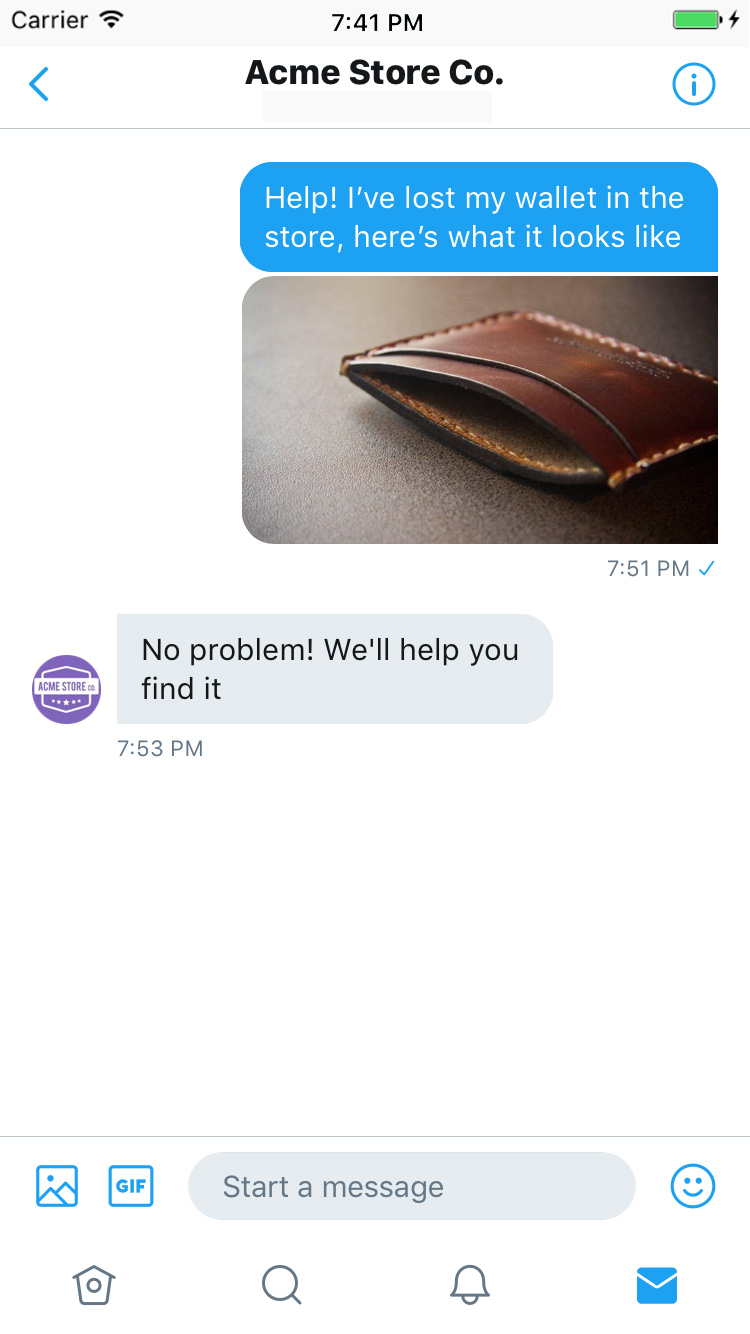Viewport: 750px width, 1334px height.
Task: Tap the Start a message field
Action: point(412,1186)
